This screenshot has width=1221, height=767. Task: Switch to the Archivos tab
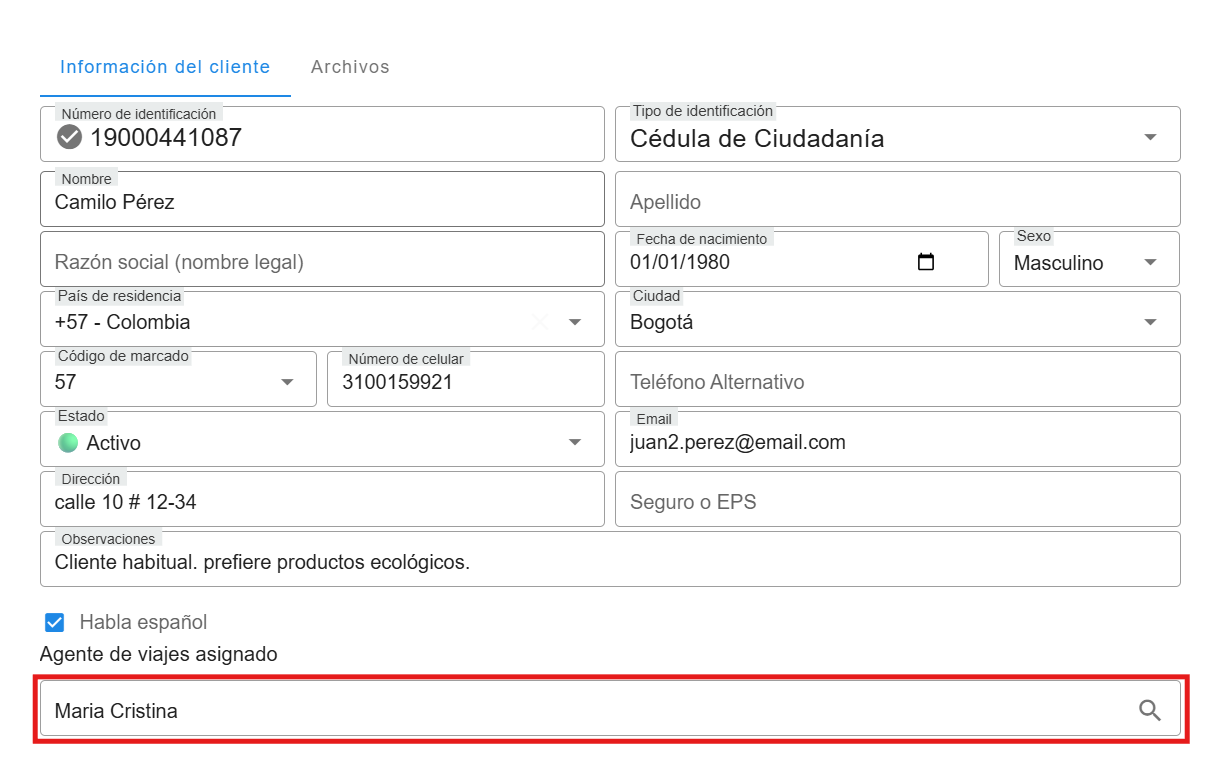click(350, 67)
